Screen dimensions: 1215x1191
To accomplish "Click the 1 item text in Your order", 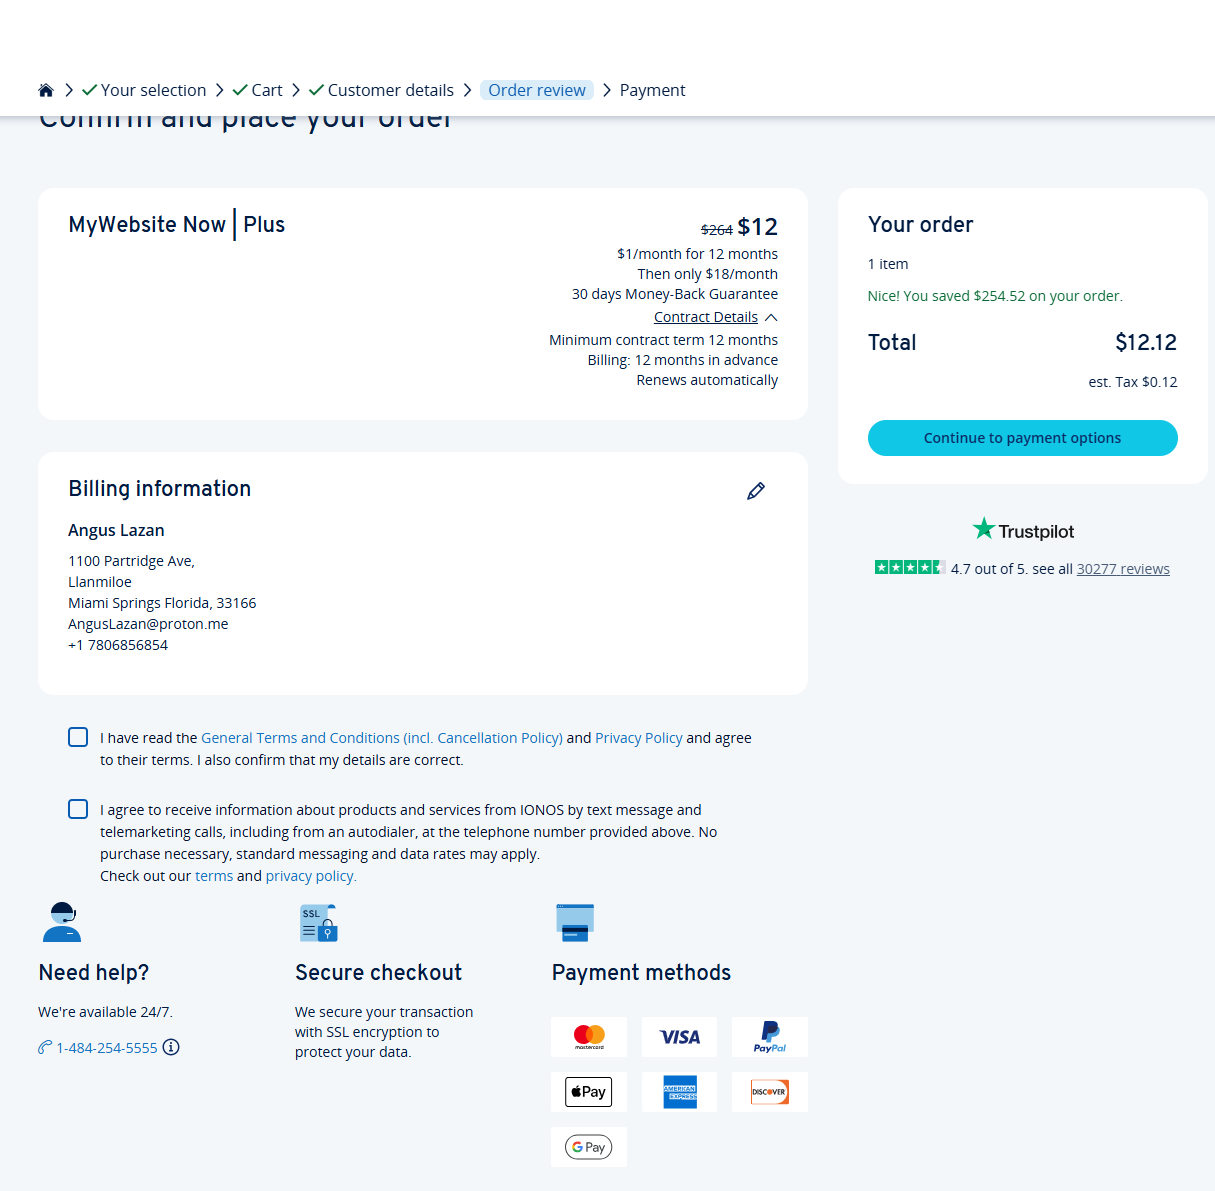I will coord(888,264).
